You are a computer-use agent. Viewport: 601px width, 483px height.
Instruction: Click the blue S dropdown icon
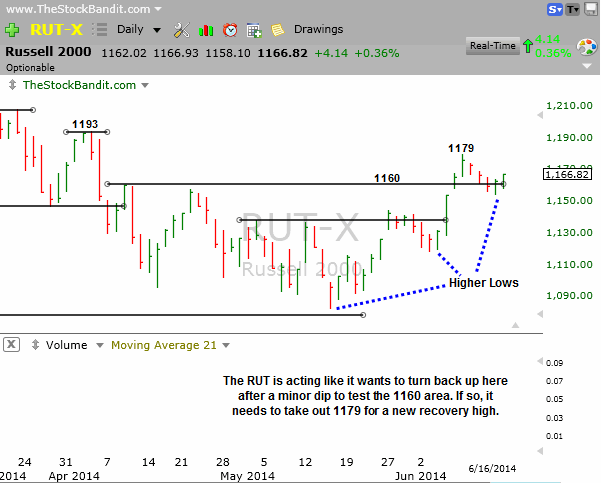coord(554,9)
